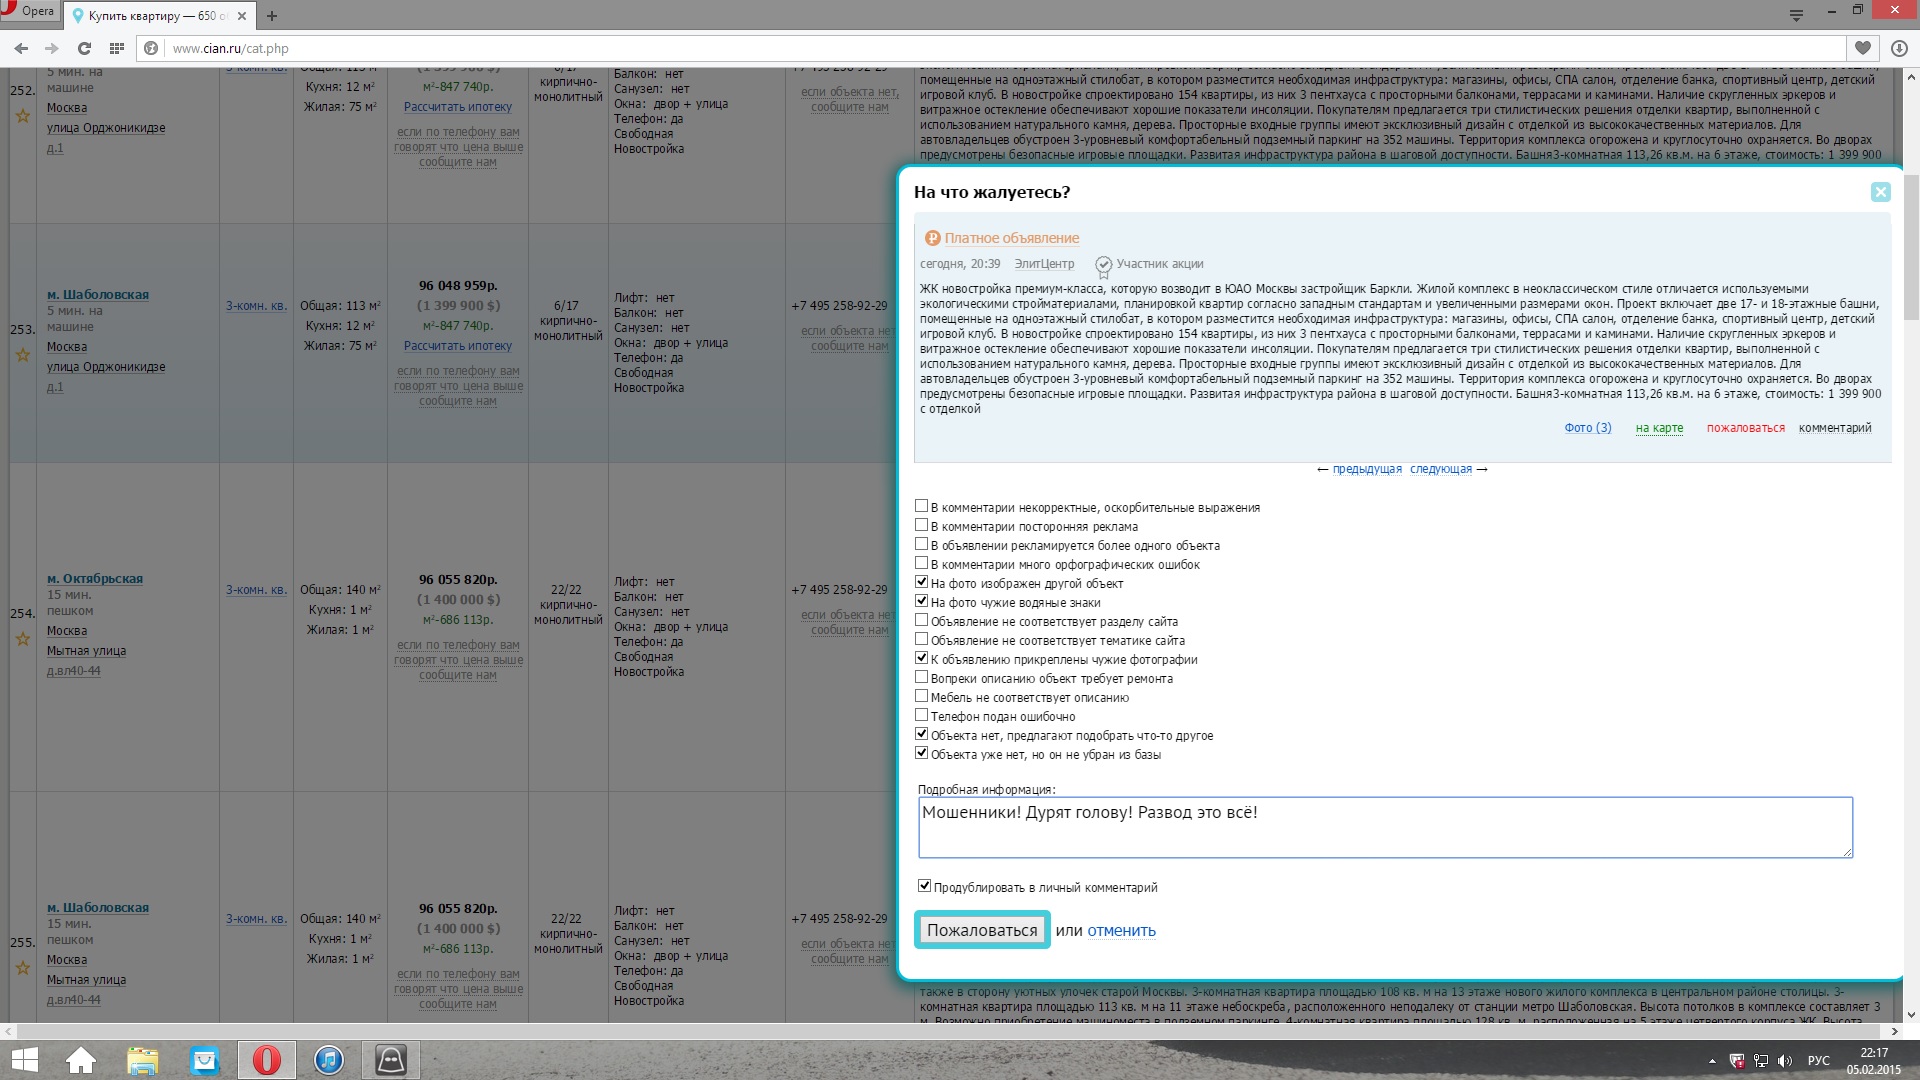Image resolution: width=1920 pixels, height=1080 pixels.
Task: Open the downloads icon in the address bar
Action: click(1899, 48)
